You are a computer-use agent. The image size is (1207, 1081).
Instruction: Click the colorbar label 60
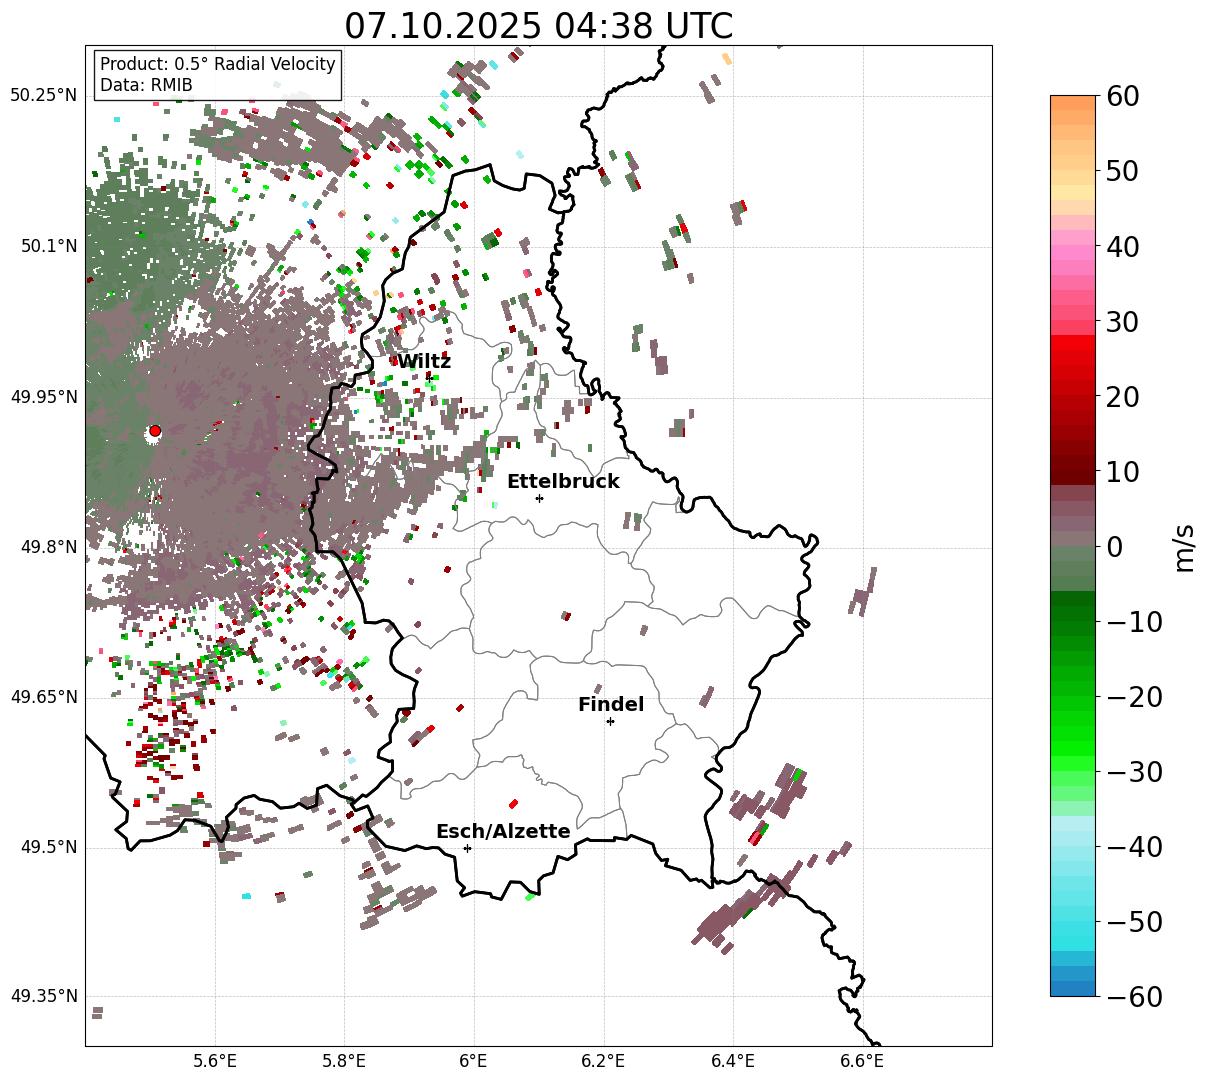[1122, 96]
